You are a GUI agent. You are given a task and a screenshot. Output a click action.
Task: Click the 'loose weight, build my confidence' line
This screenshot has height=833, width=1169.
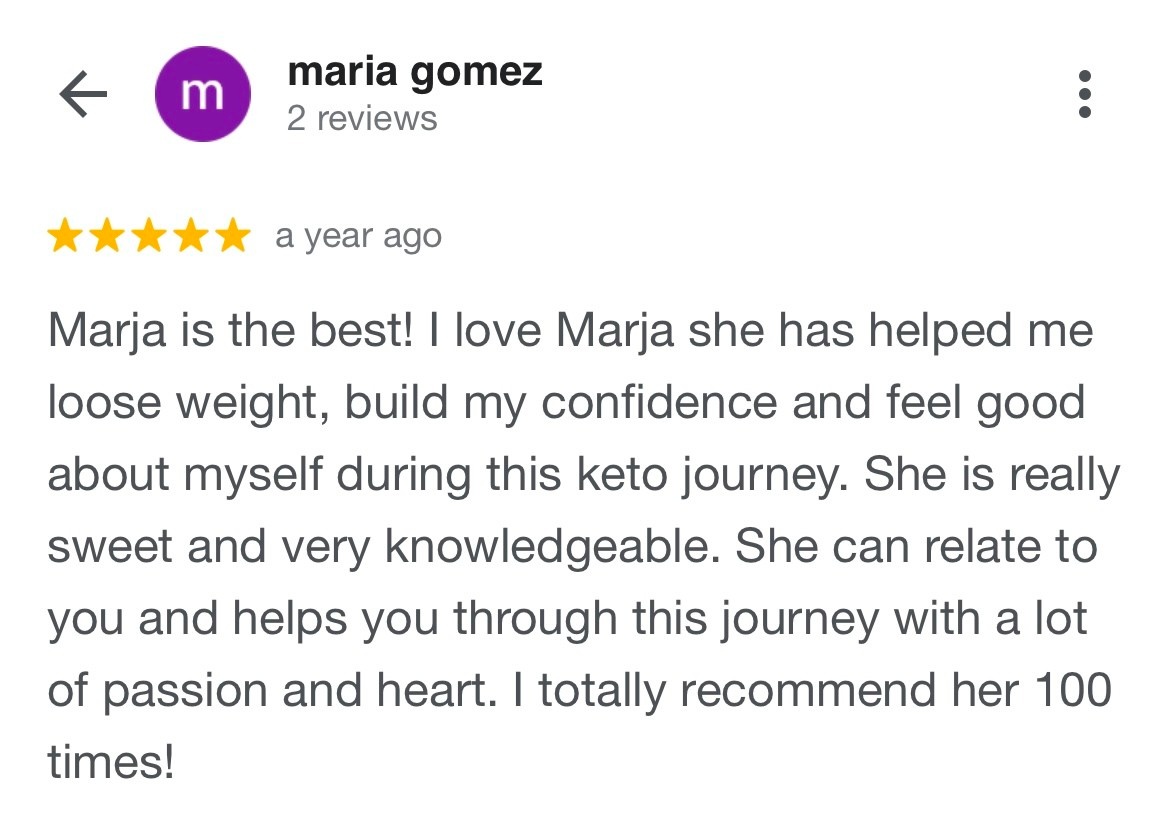[412, 403]
